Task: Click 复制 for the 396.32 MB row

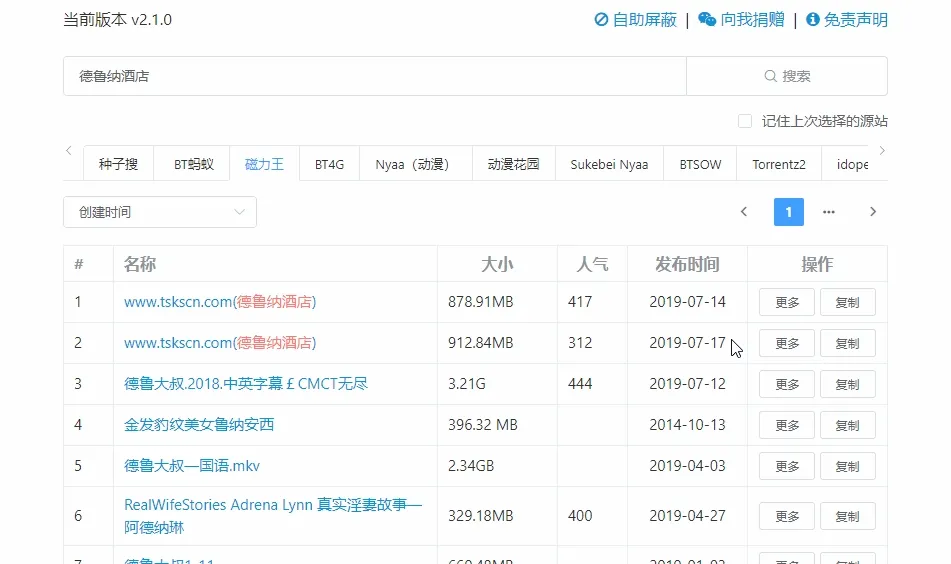Action: (848, 425)
